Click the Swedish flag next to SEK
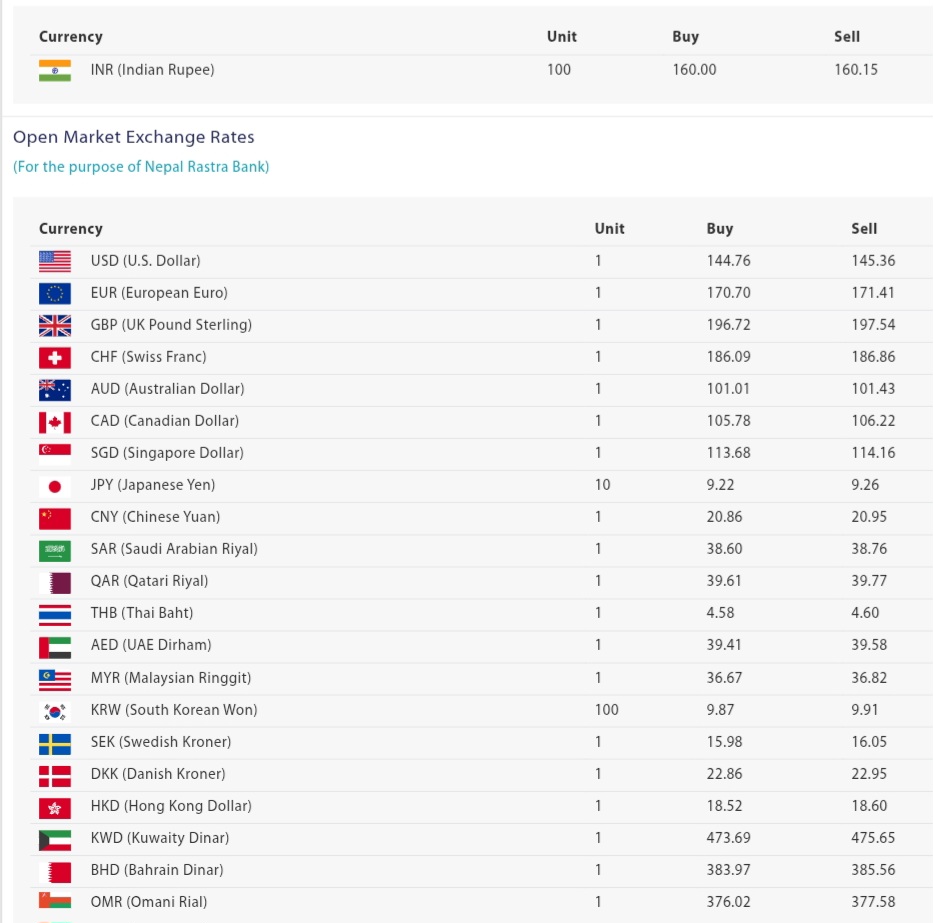Viewport: 933px width, 923px height. [x=55, y=743]
